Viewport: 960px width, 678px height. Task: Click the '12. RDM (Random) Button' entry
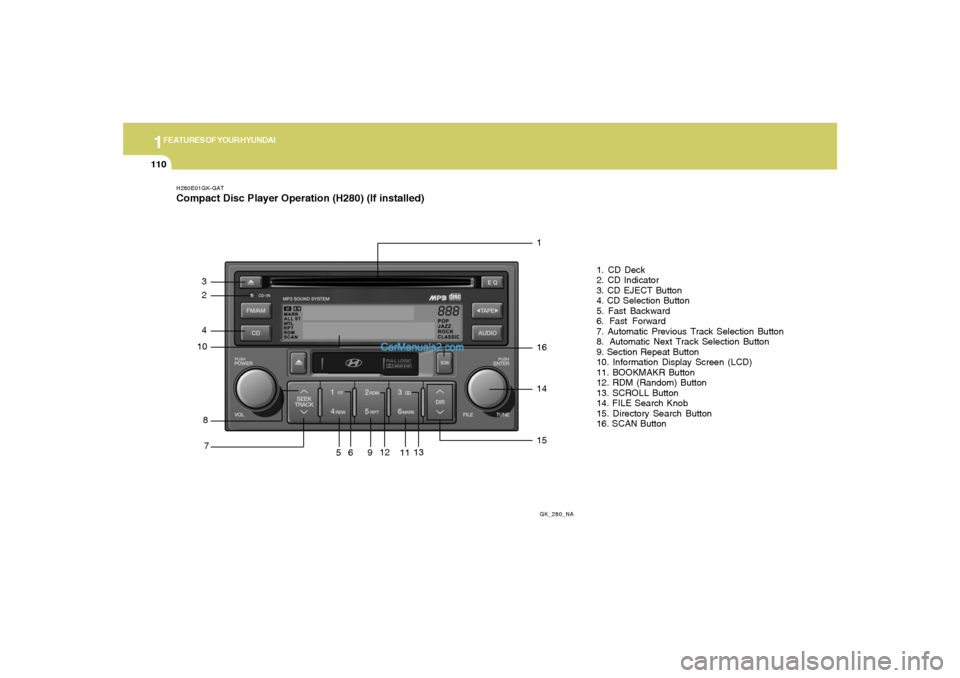click(x=651, y=383)
